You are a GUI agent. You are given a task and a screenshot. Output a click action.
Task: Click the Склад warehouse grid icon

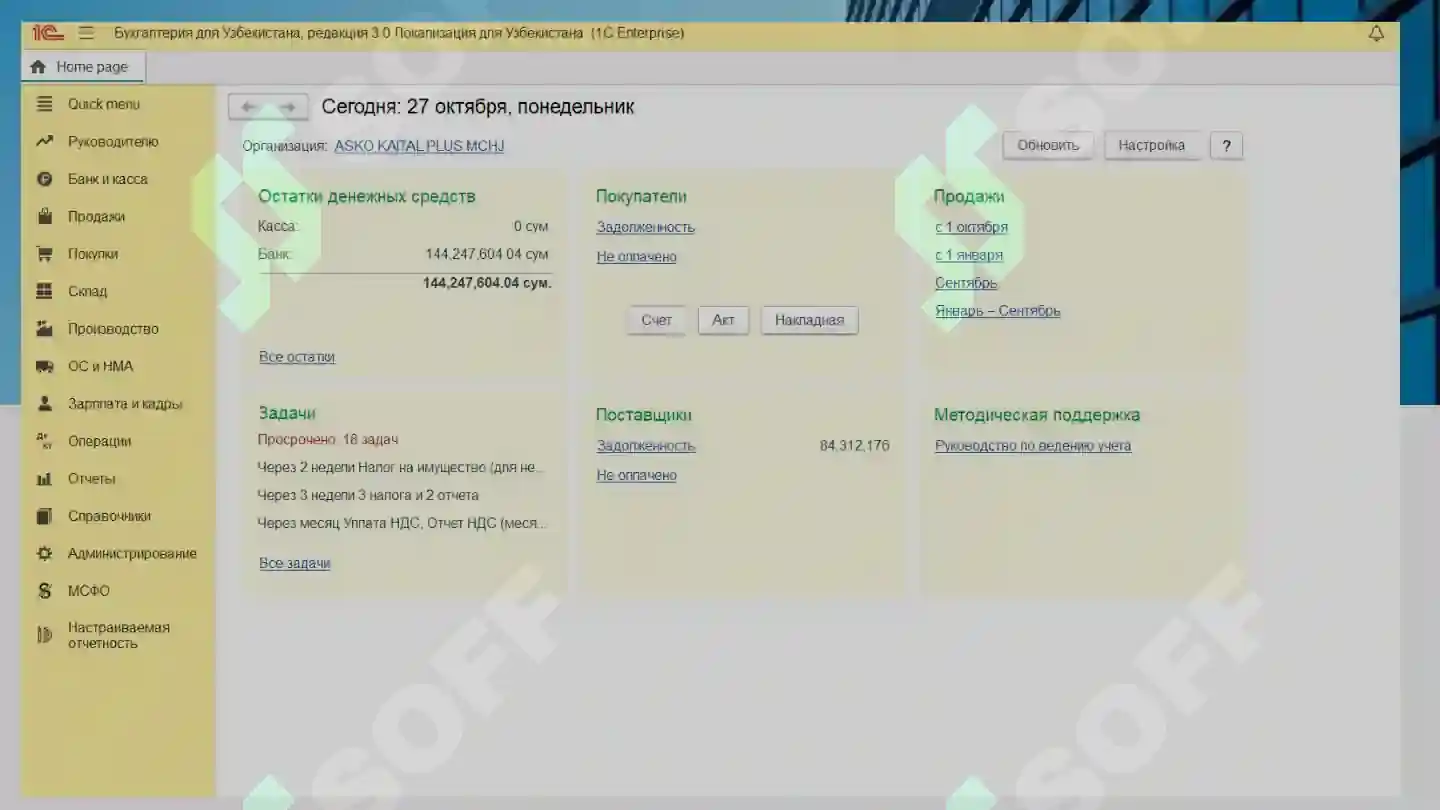click(44, 291)
